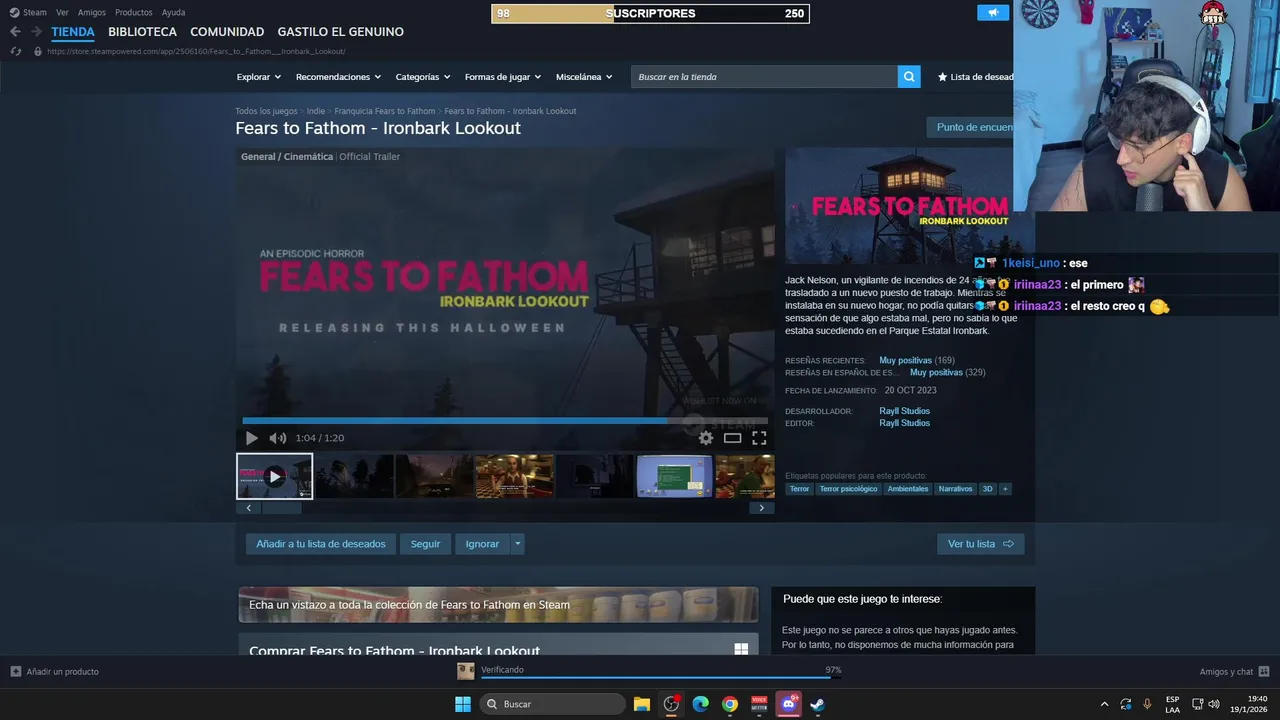The width and height of the screenshot is (1280, 720).
Task: Open the video settings gear
Action: coord(706,438)
